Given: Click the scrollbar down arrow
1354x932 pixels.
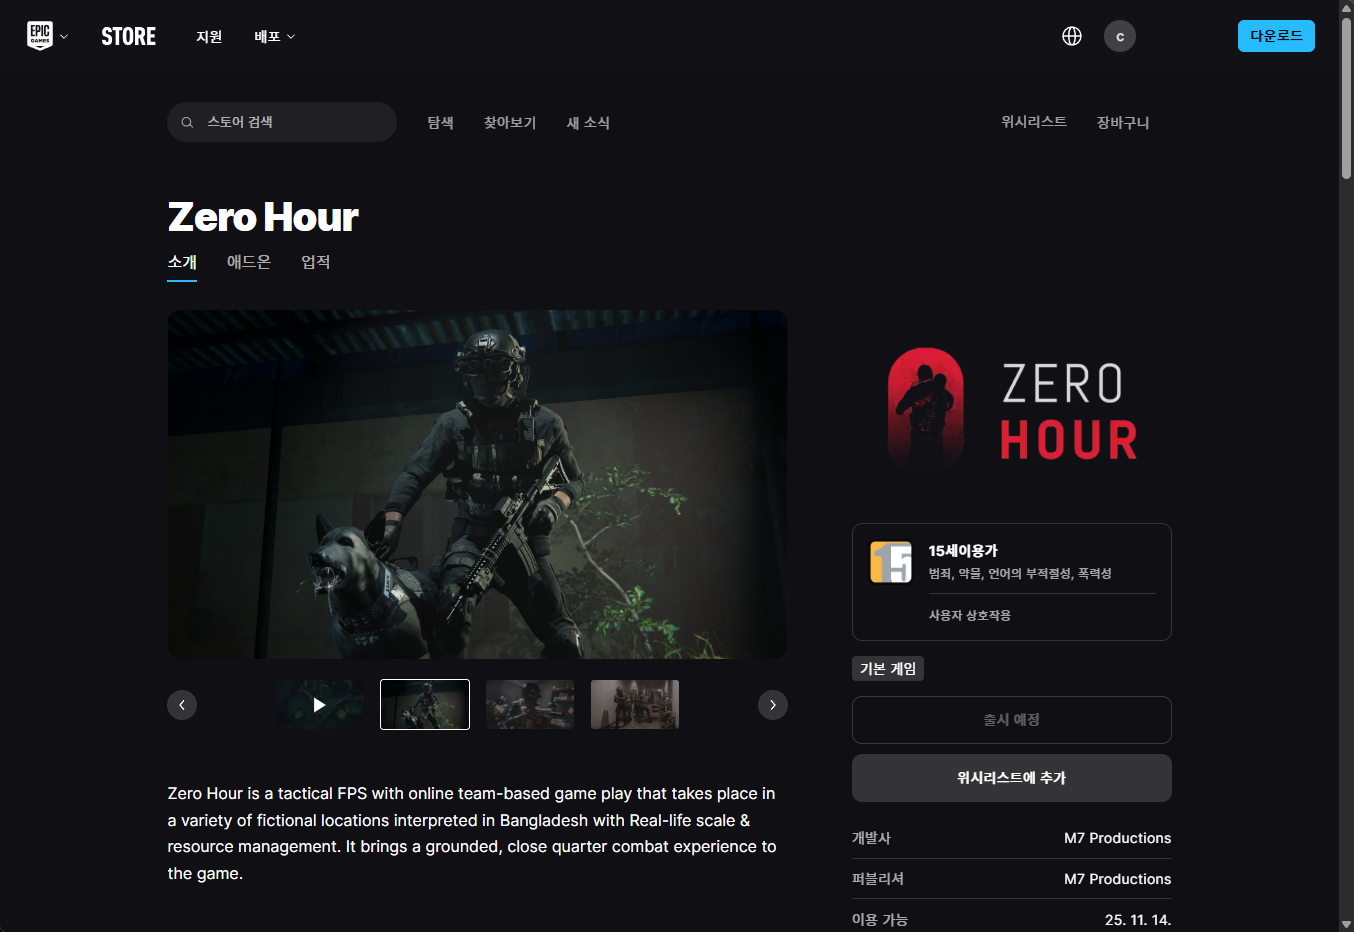Looking at the screenshot, I should (x=1346, y=924).
